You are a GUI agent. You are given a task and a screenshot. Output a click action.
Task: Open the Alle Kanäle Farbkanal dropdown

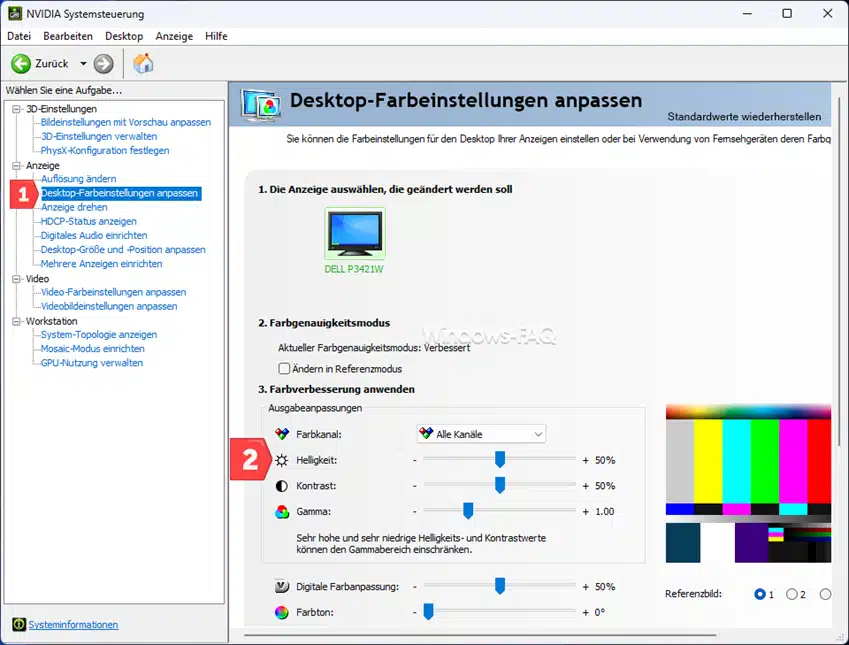tap(481, 434)
